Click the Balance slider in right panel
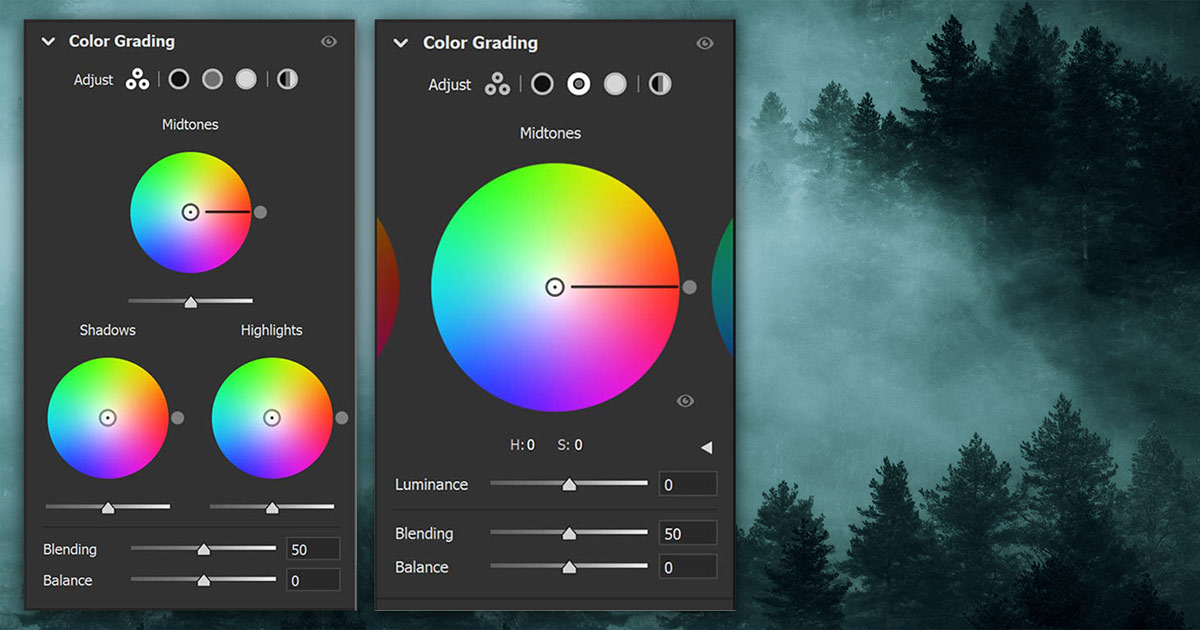Screen dimensions: 1200x630 coord(569,567)
